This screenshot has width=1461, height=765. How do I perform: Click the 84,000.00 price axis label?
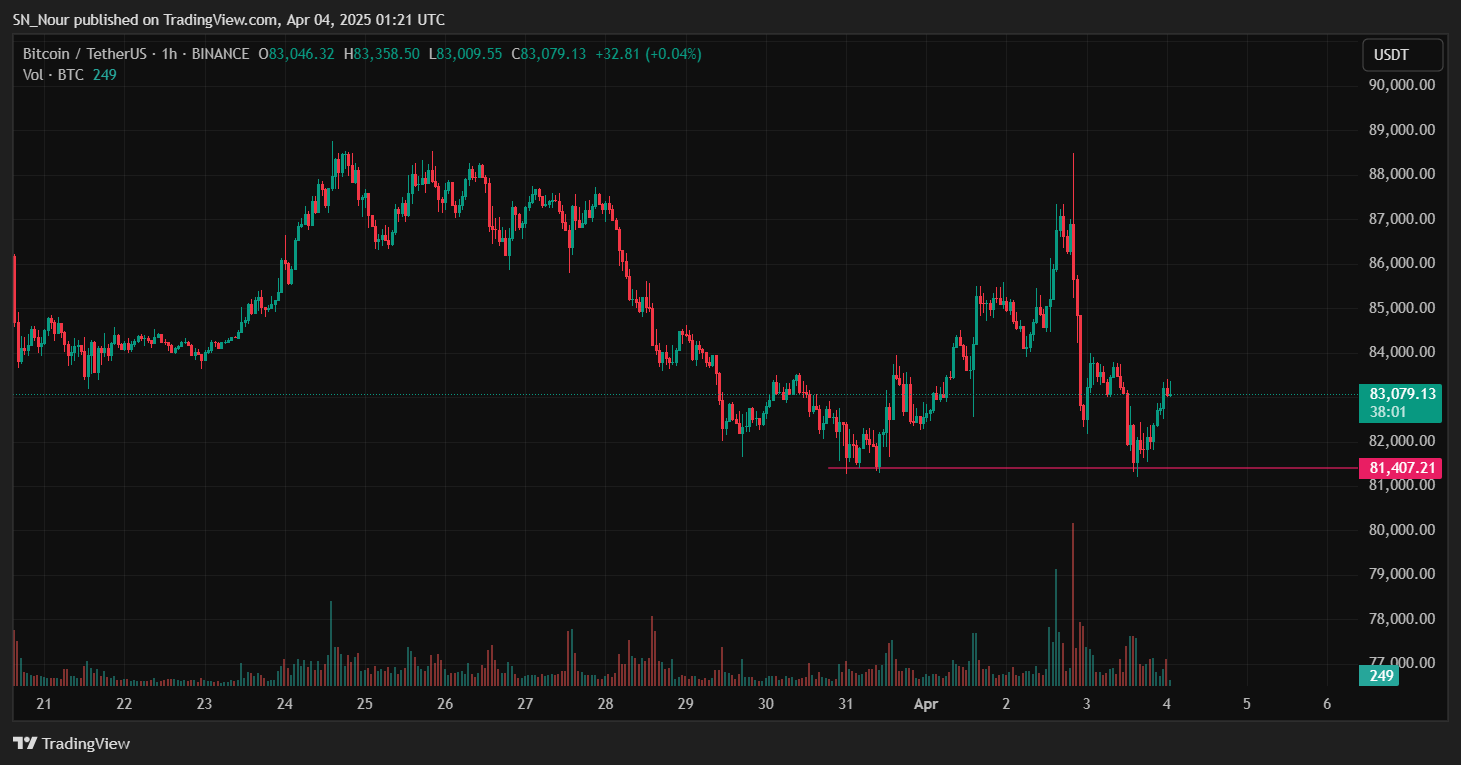tap(1403, 352)
